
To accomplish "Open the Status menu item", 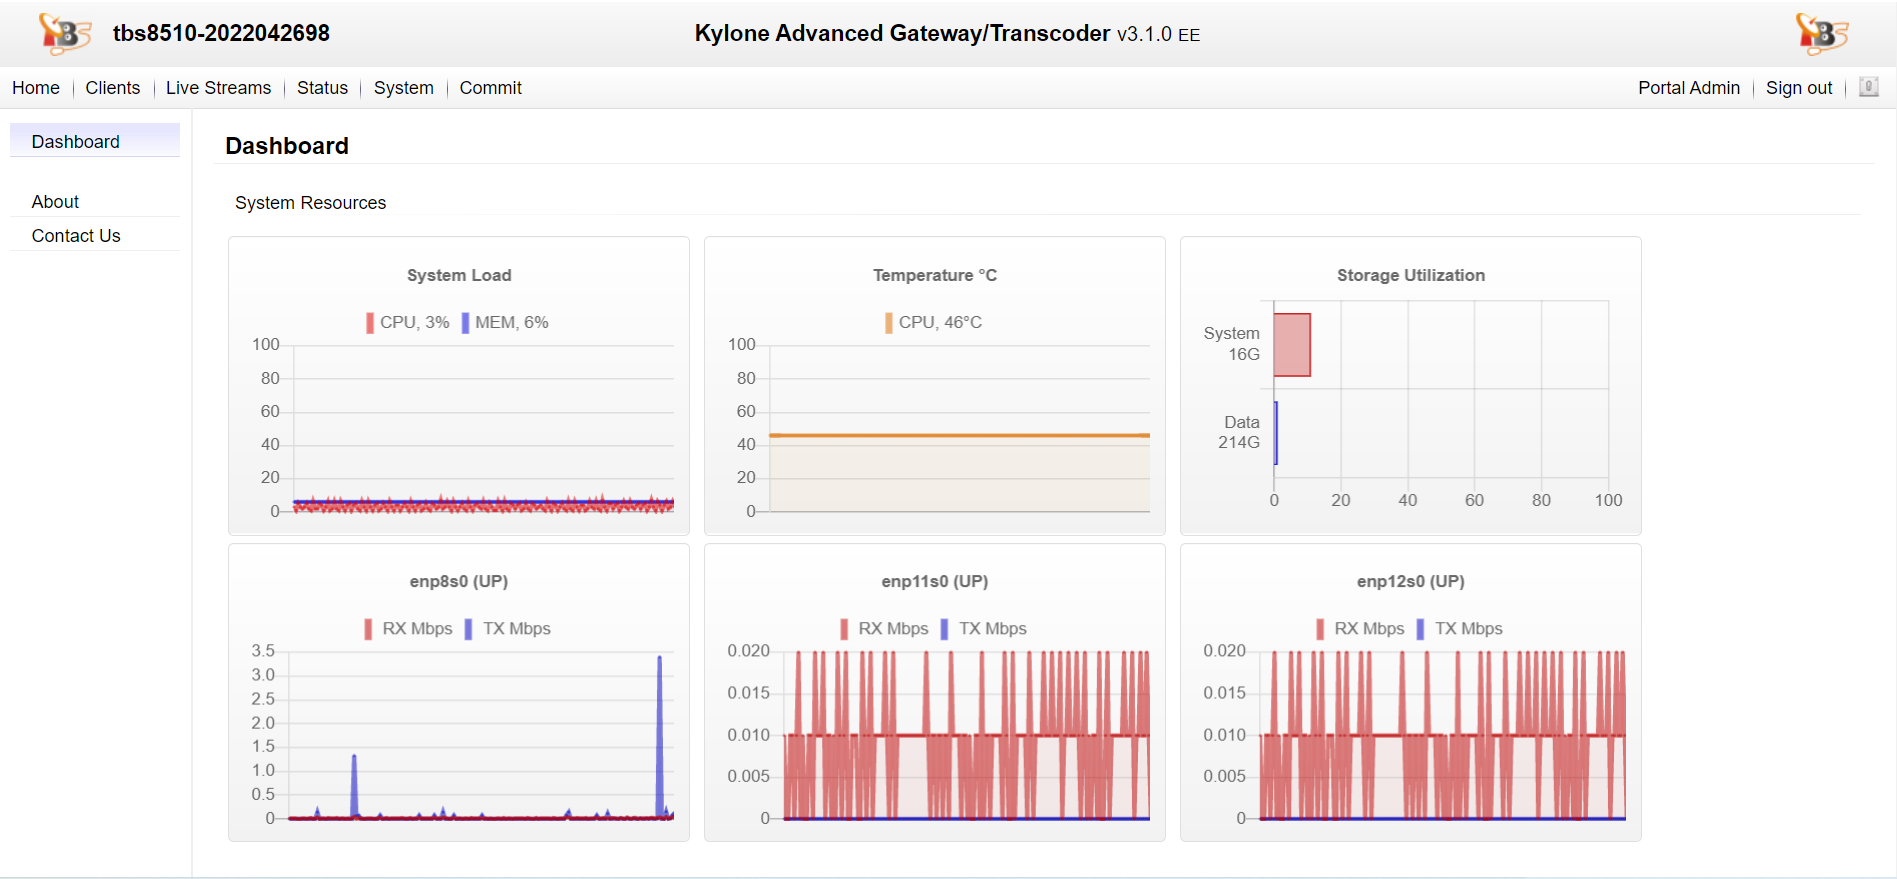I will 322,88.
